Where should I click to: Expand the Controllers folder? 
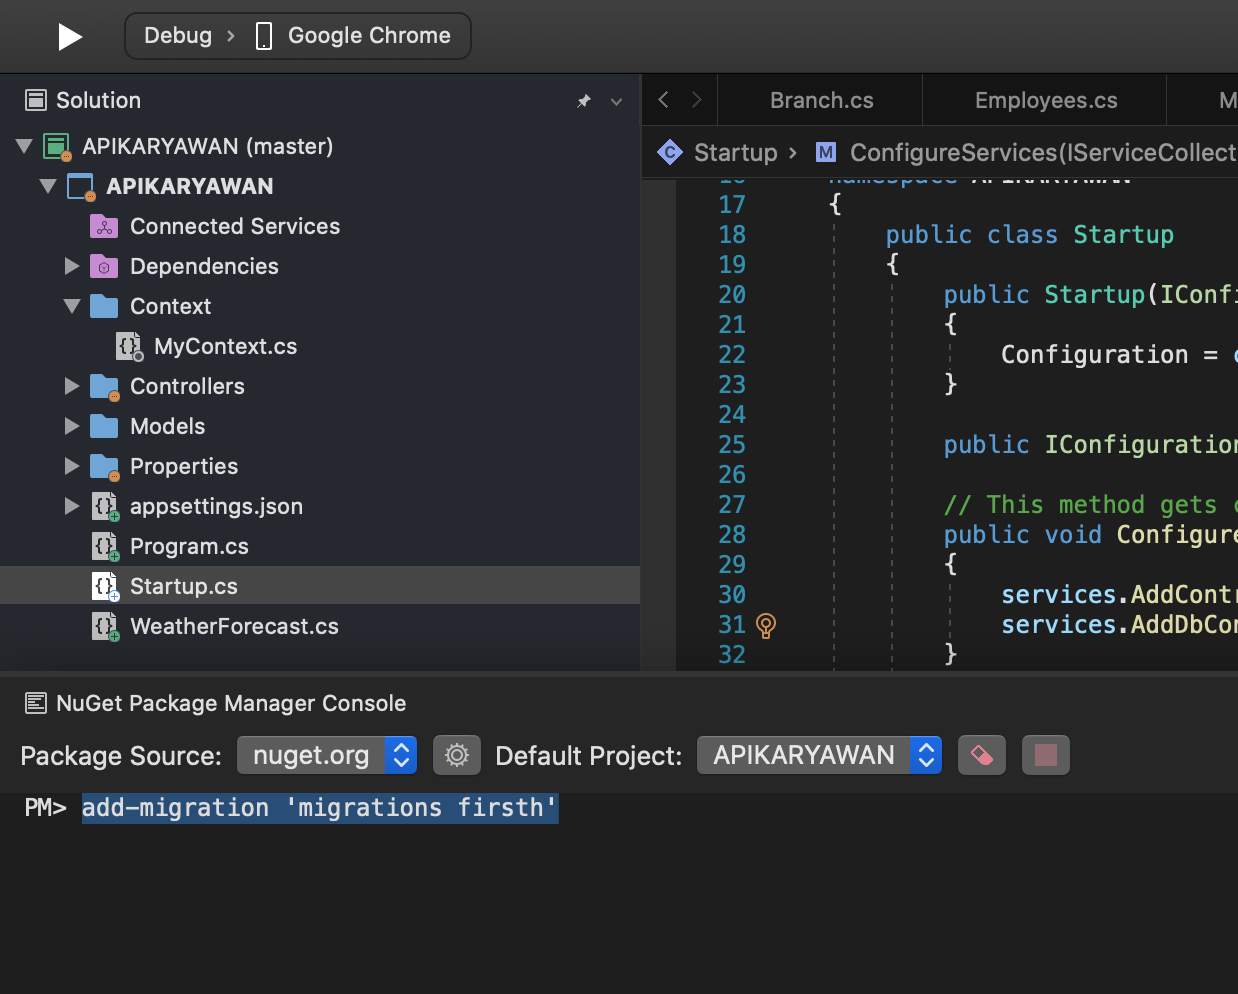point(72,386)
